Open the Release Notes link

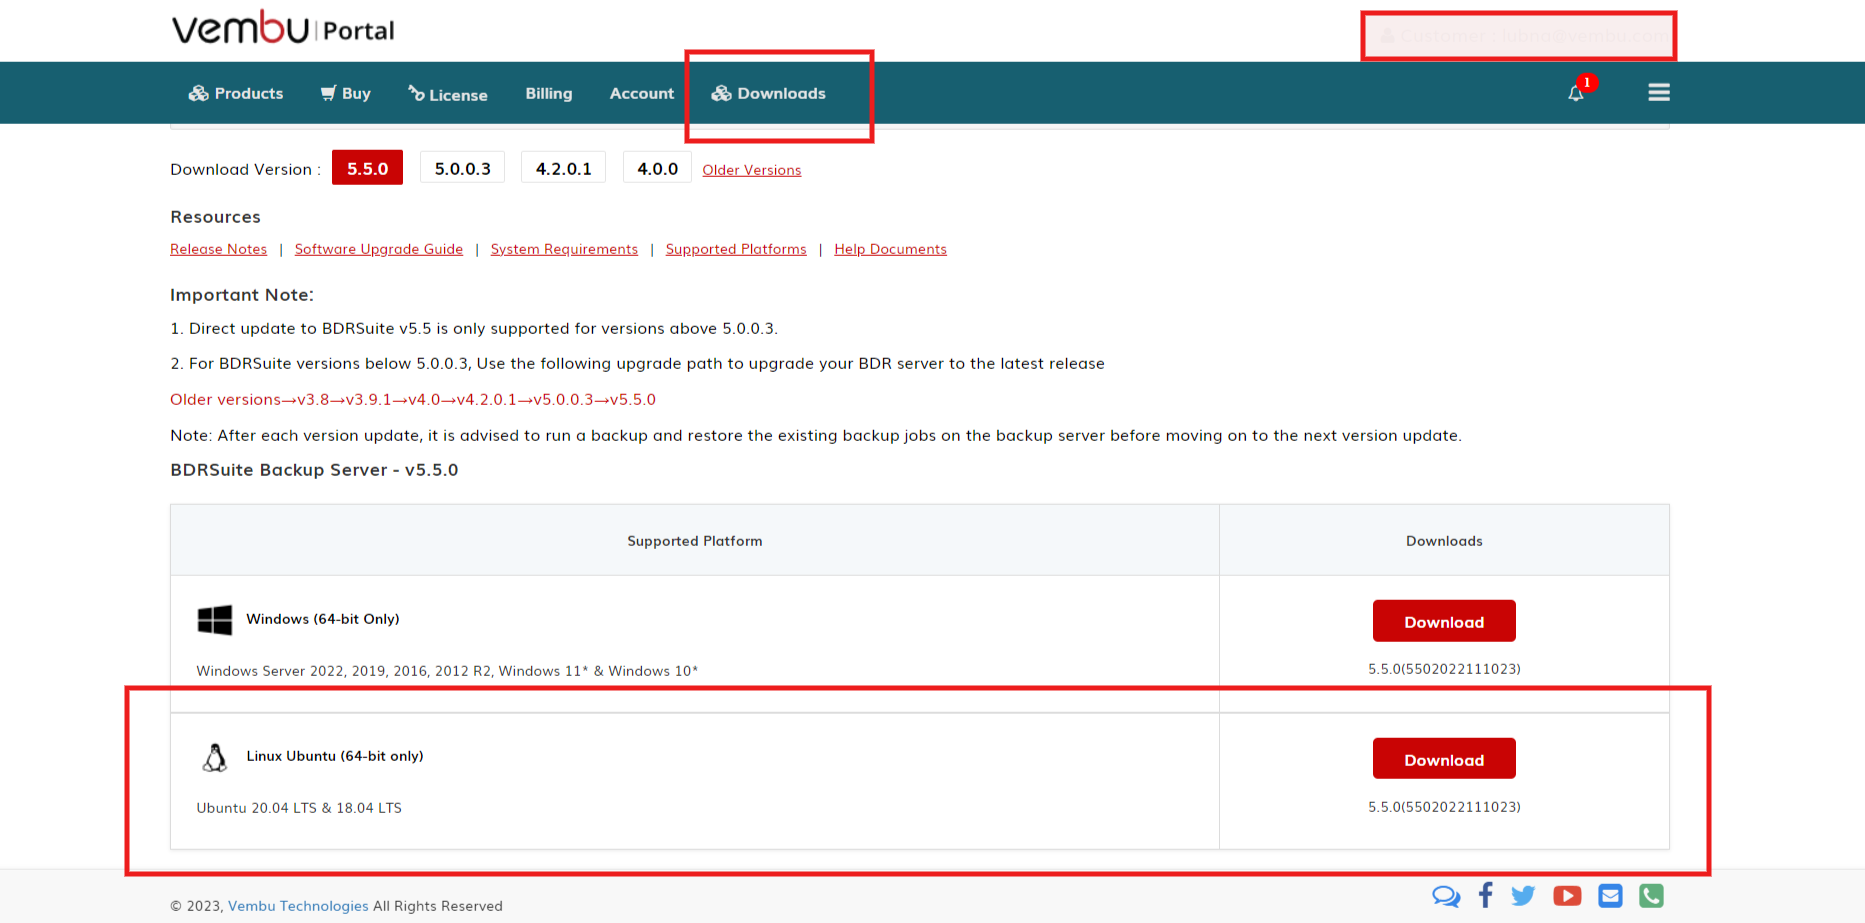(219, 249)
